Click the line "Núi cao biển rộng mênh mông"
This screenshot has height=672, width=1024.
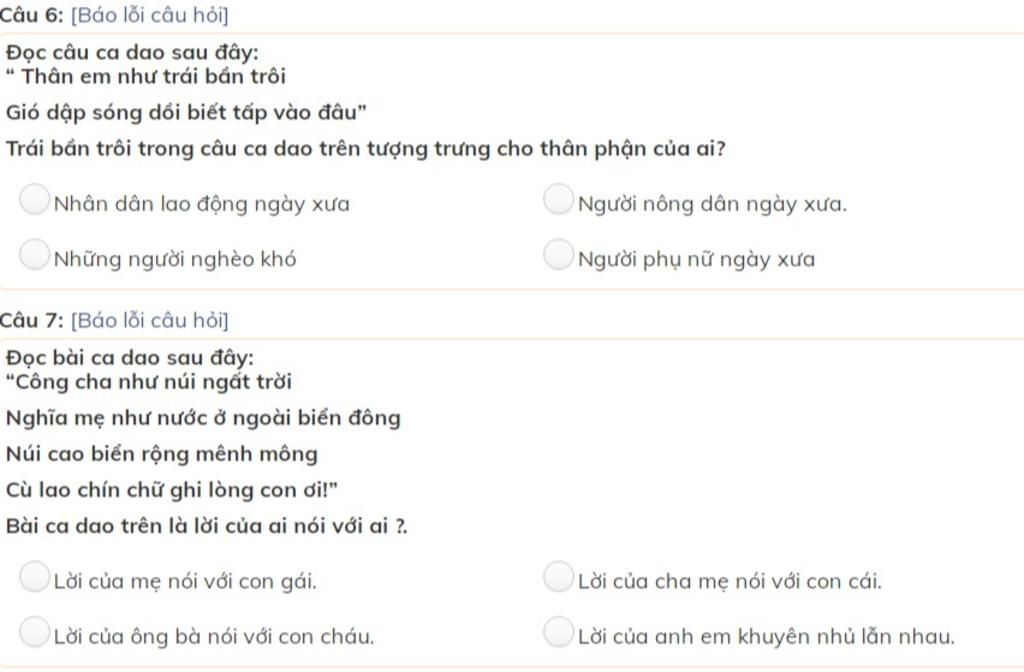161,454
